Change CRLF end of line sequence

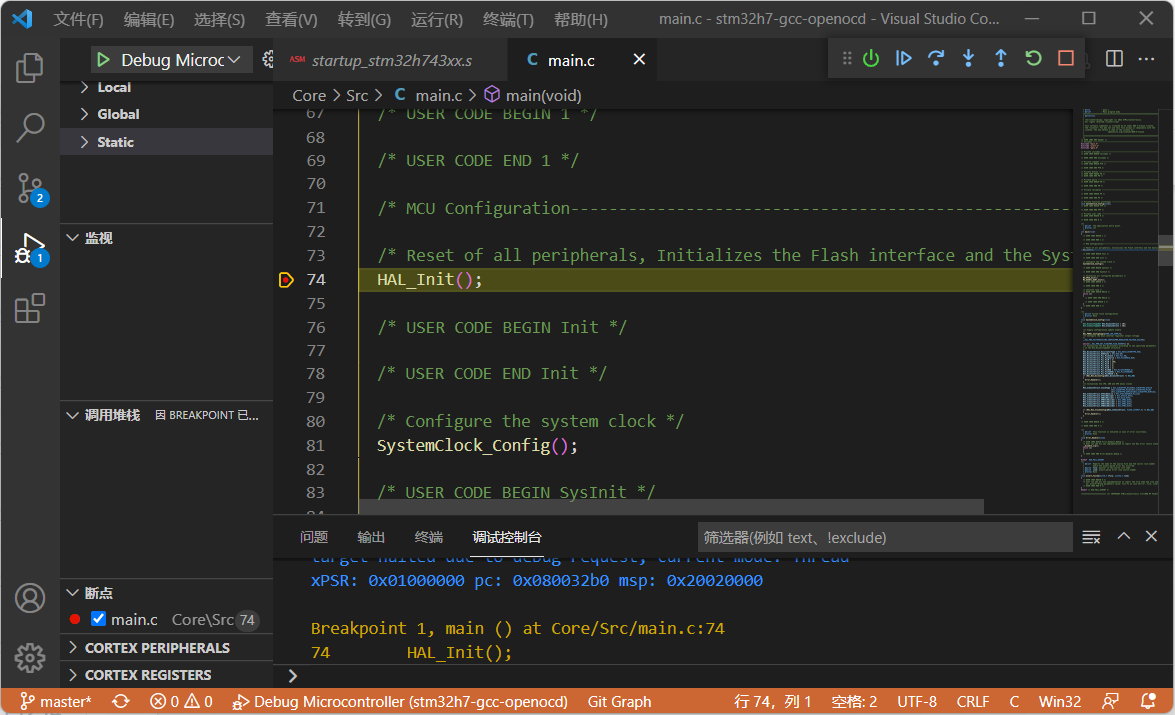pos(973,702)
